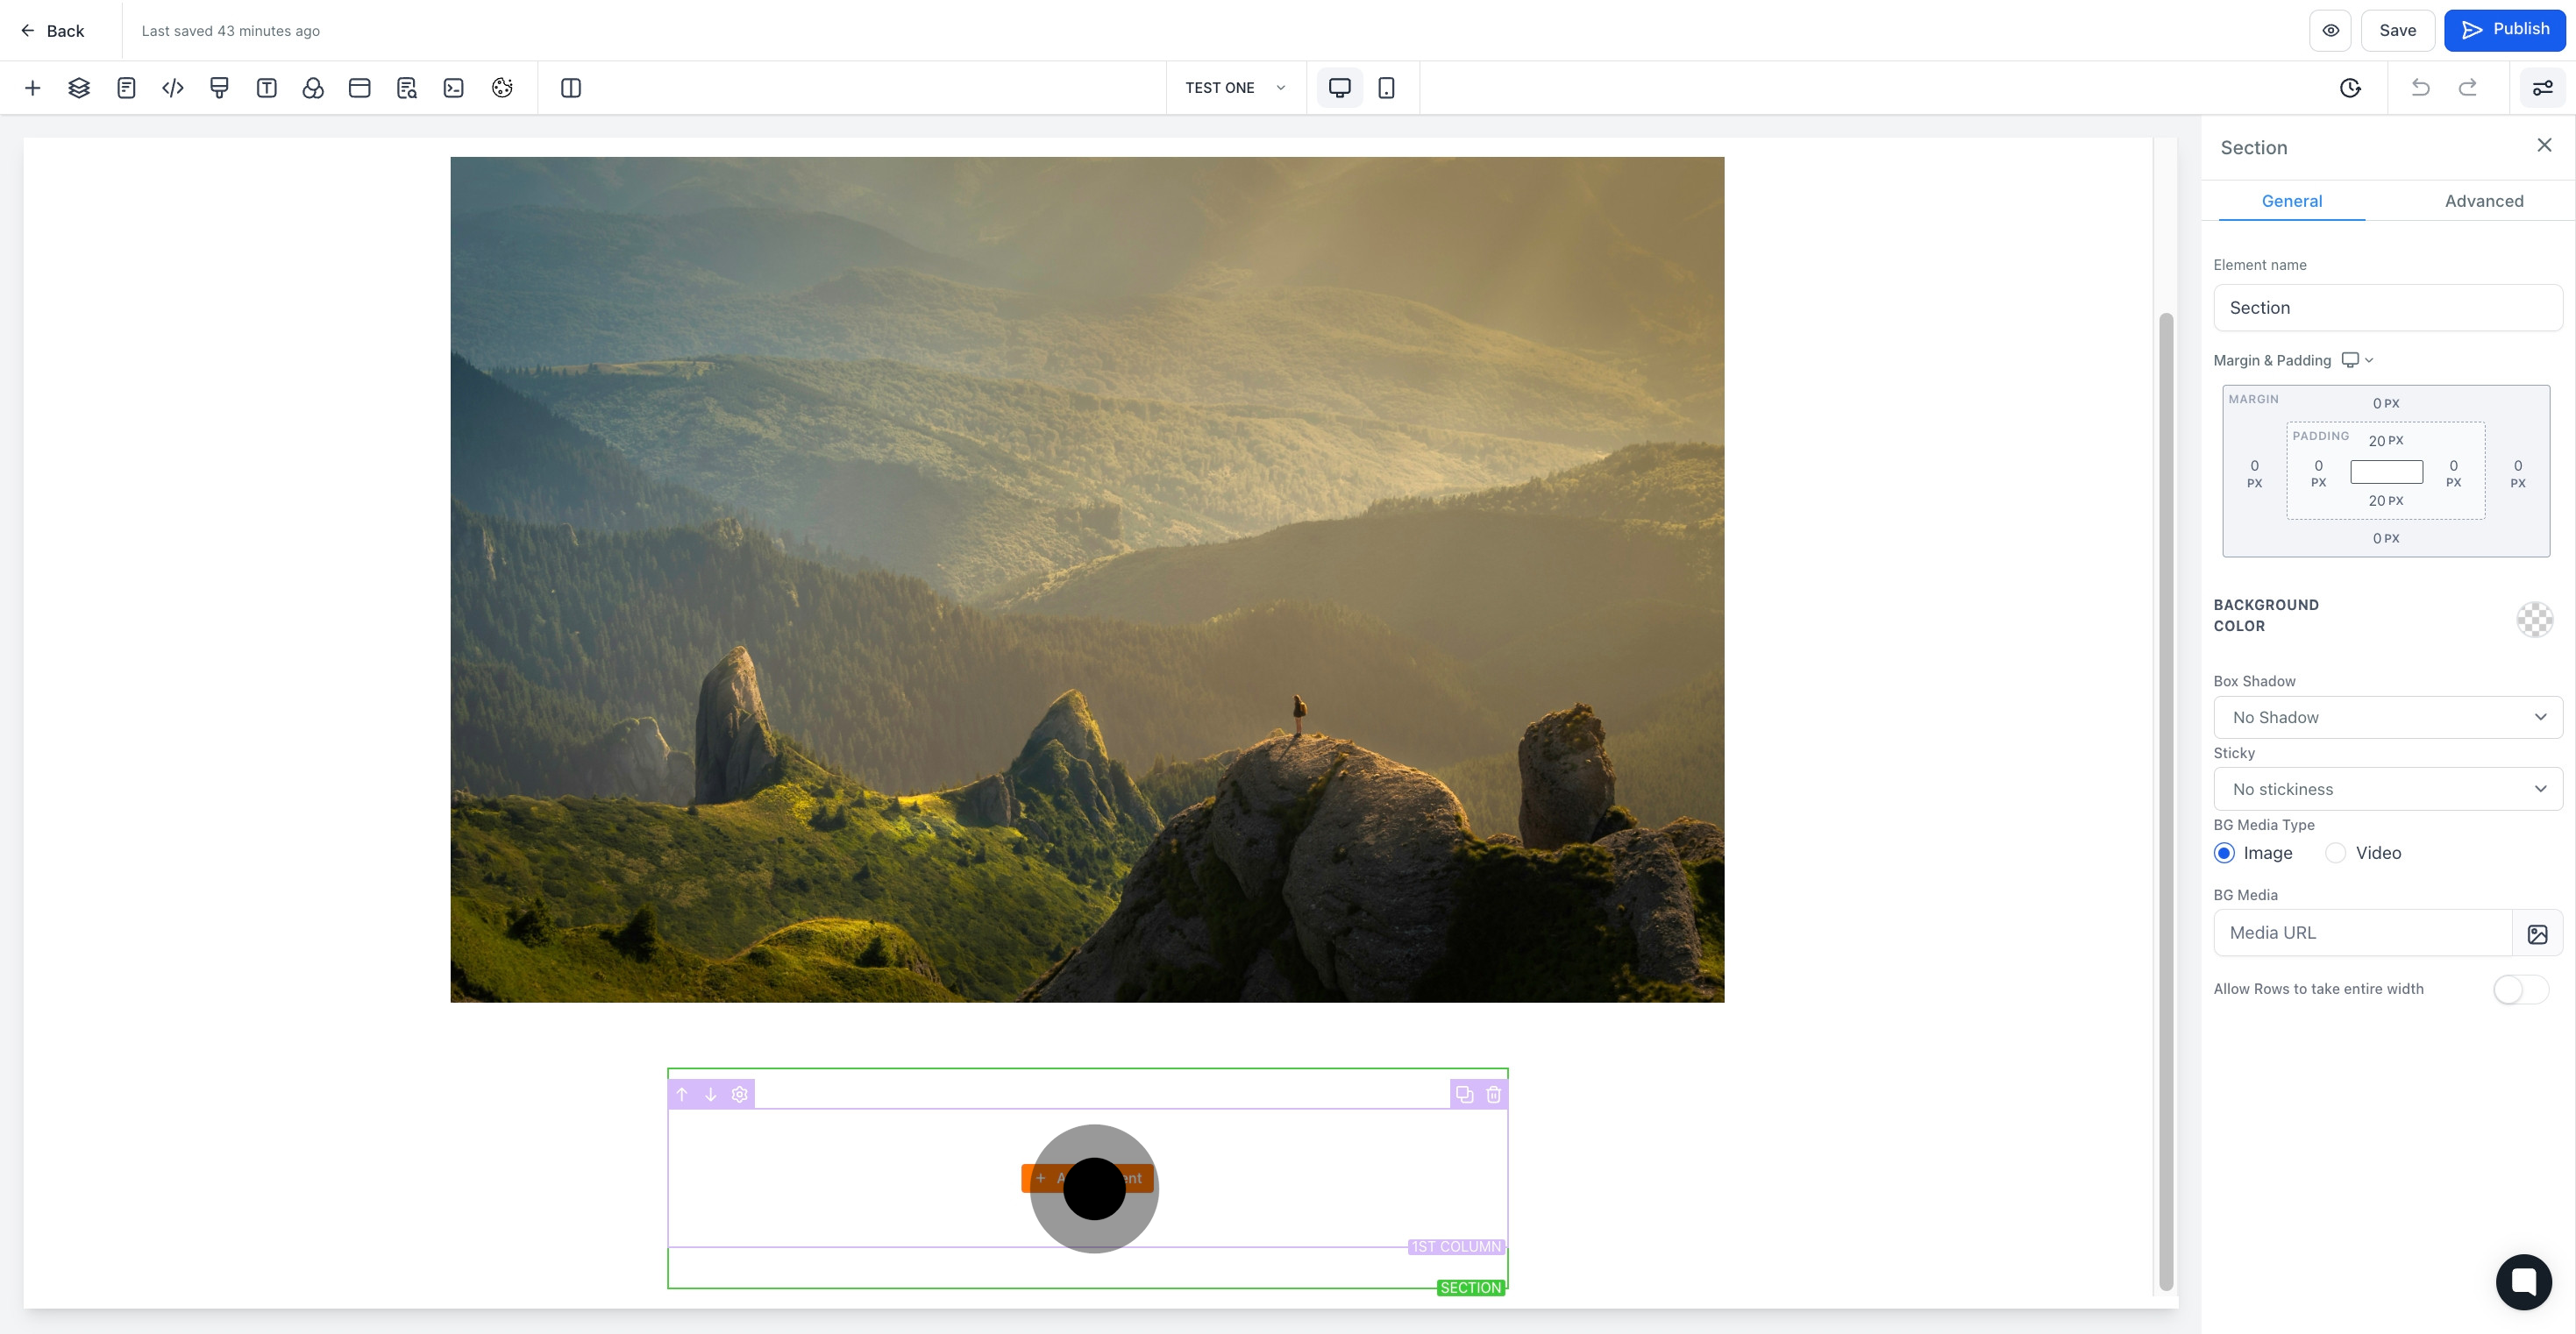
Task: Delete the column with trash icon
Action: click(1494, 1095)
